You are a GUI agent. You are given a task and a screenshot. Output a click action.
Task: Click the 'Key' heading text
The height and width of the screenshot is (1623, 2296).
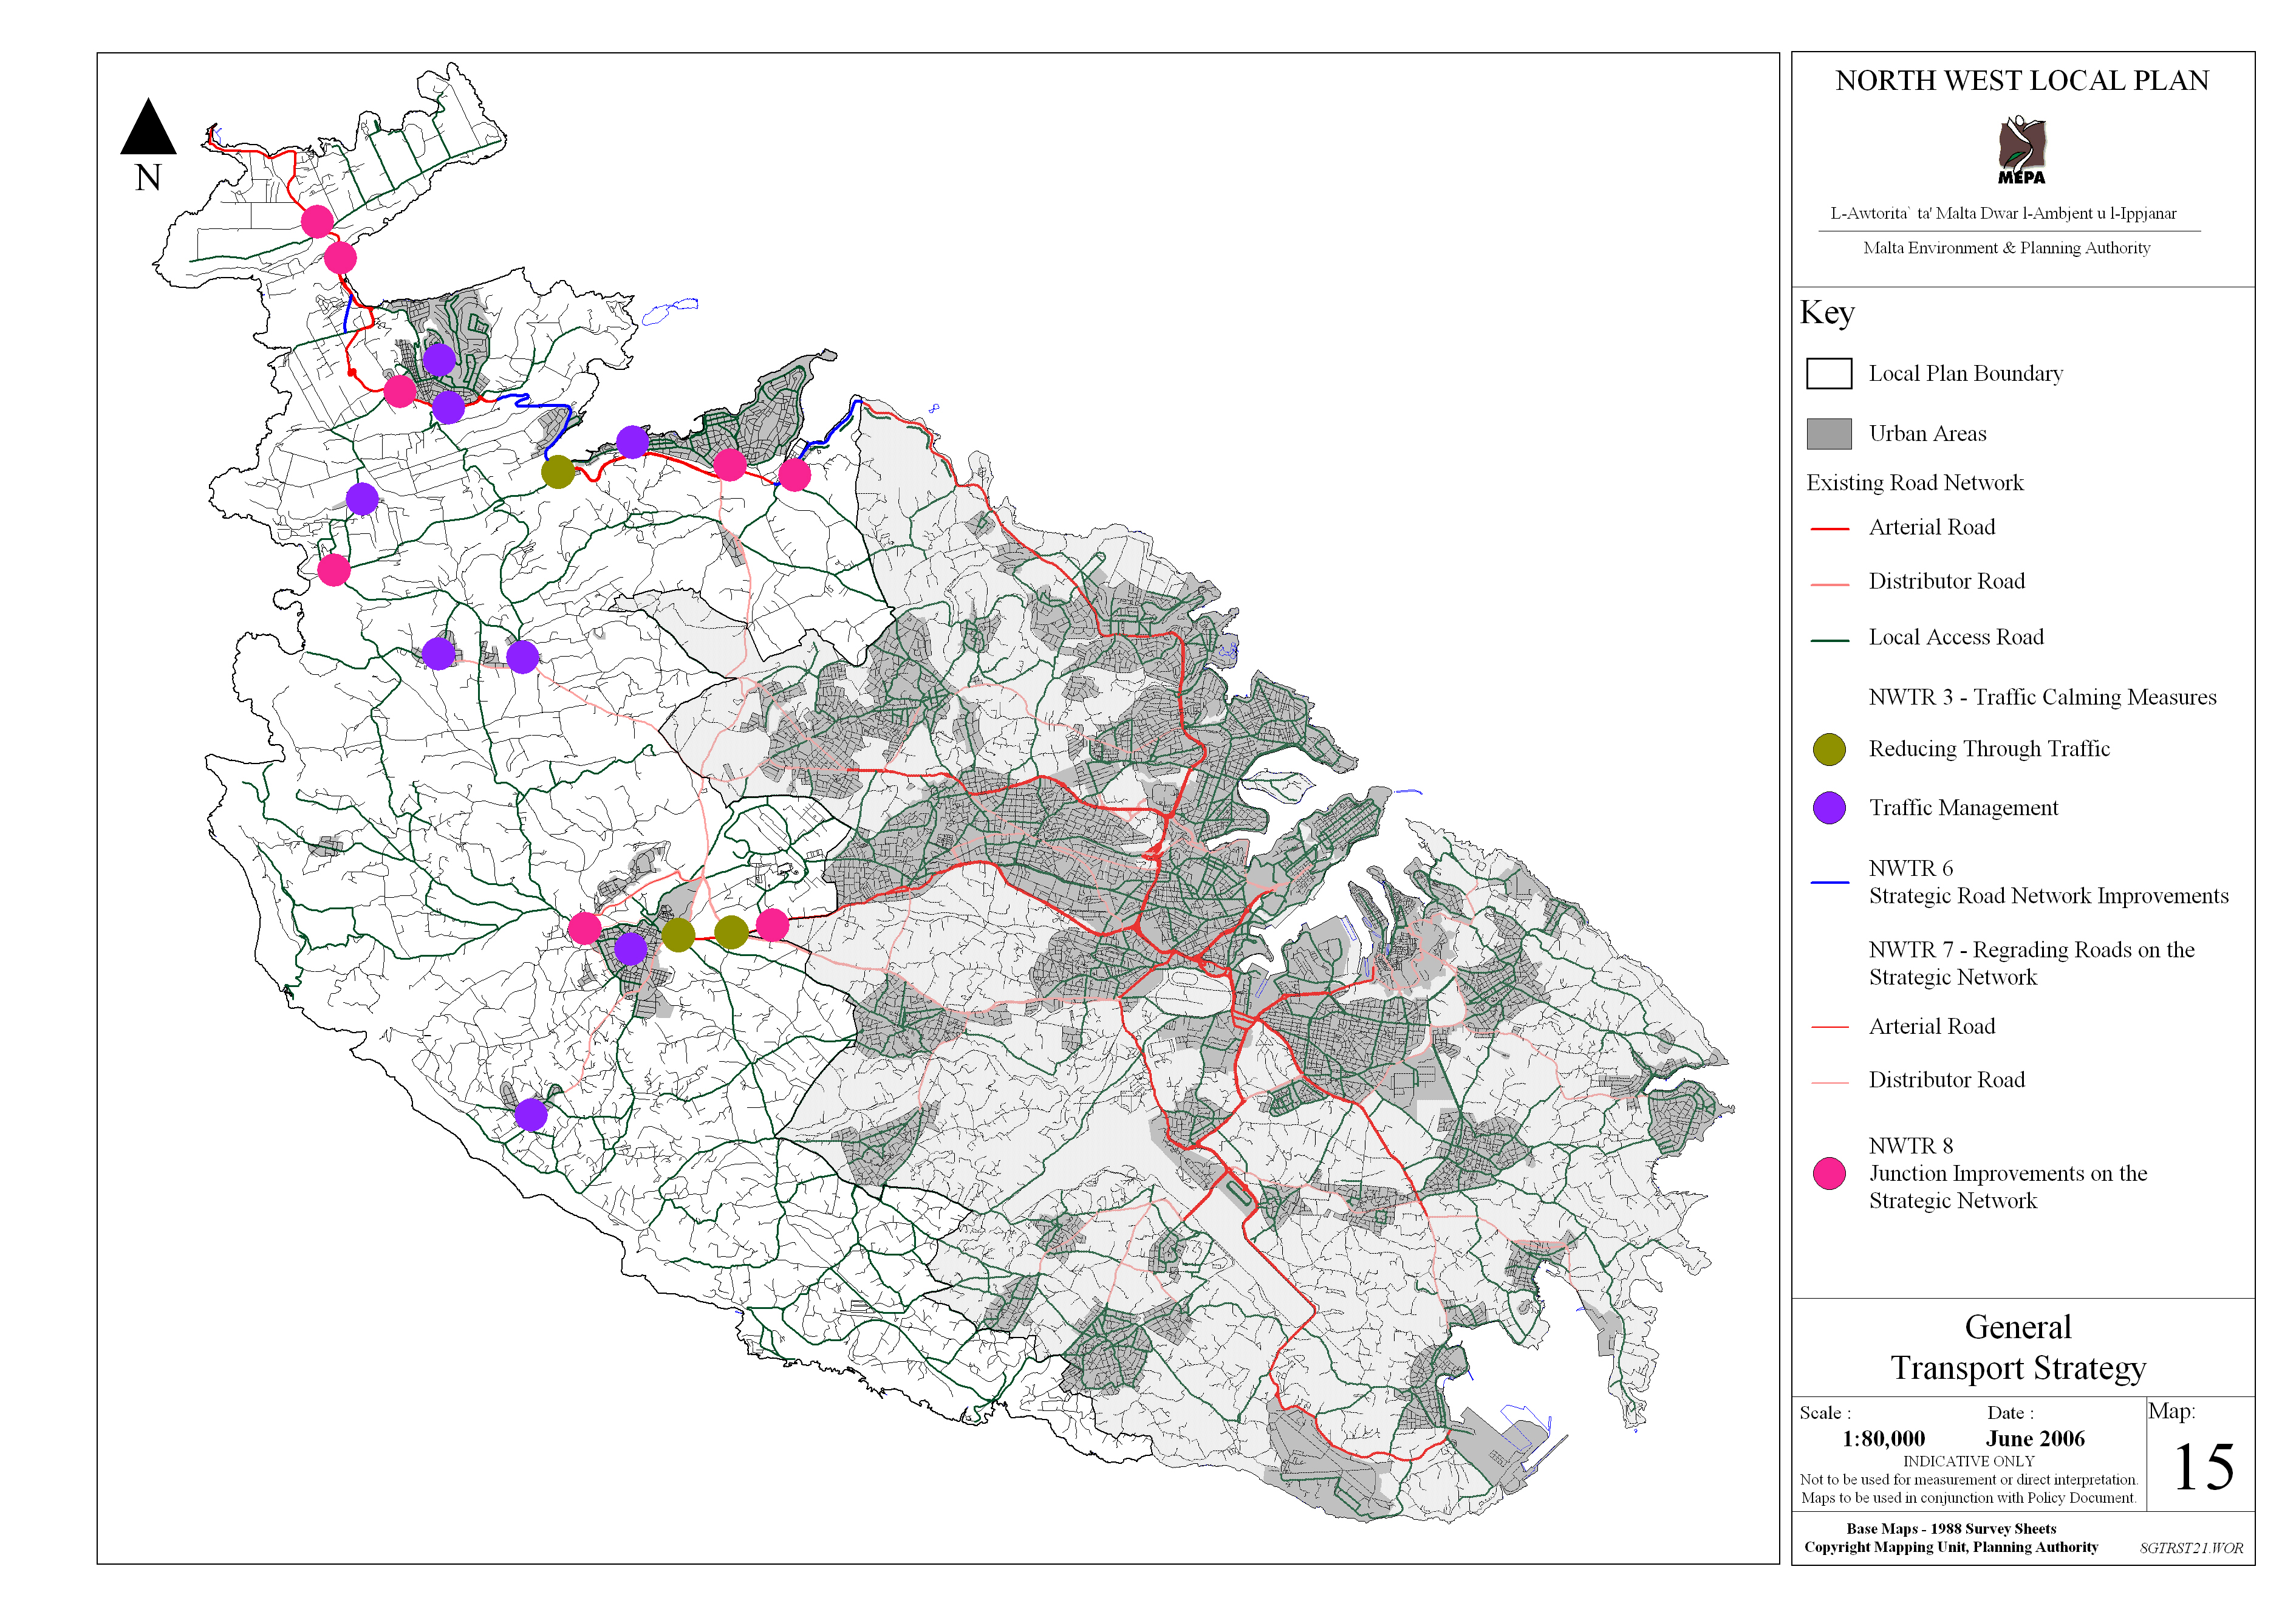pos(1827,313)
